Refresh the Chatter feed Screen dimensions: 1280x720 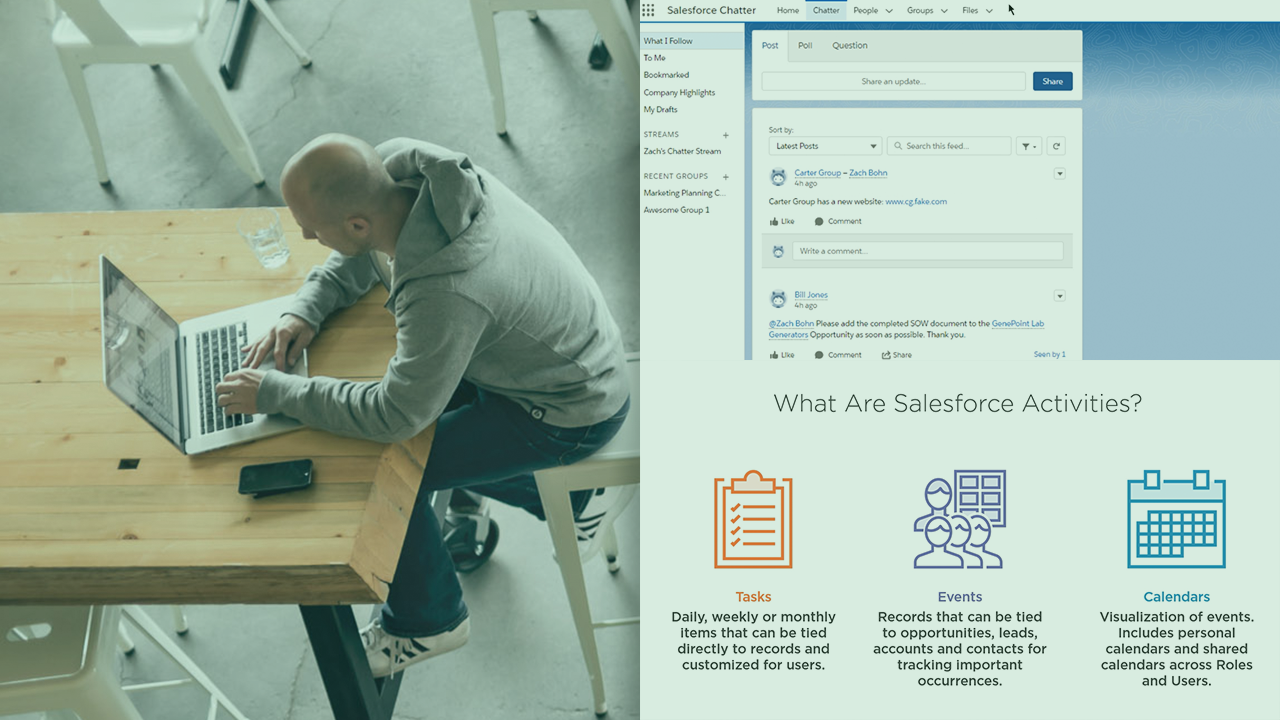coord(1056,146)
